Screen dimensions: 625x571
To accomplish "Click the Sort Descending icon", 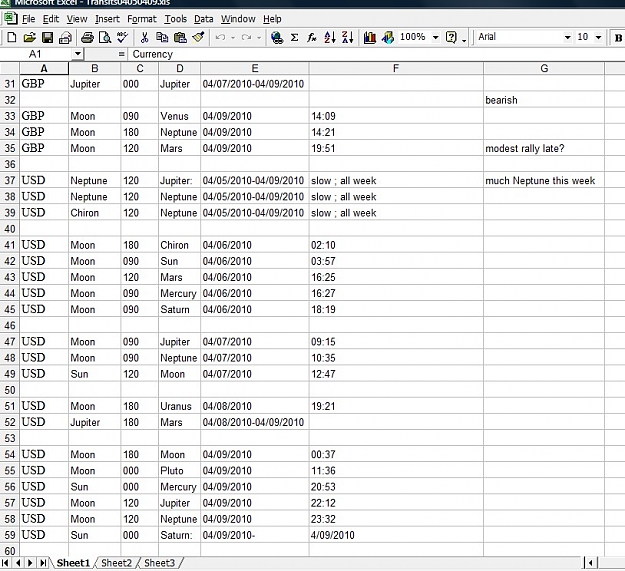I will click(348, 37).
